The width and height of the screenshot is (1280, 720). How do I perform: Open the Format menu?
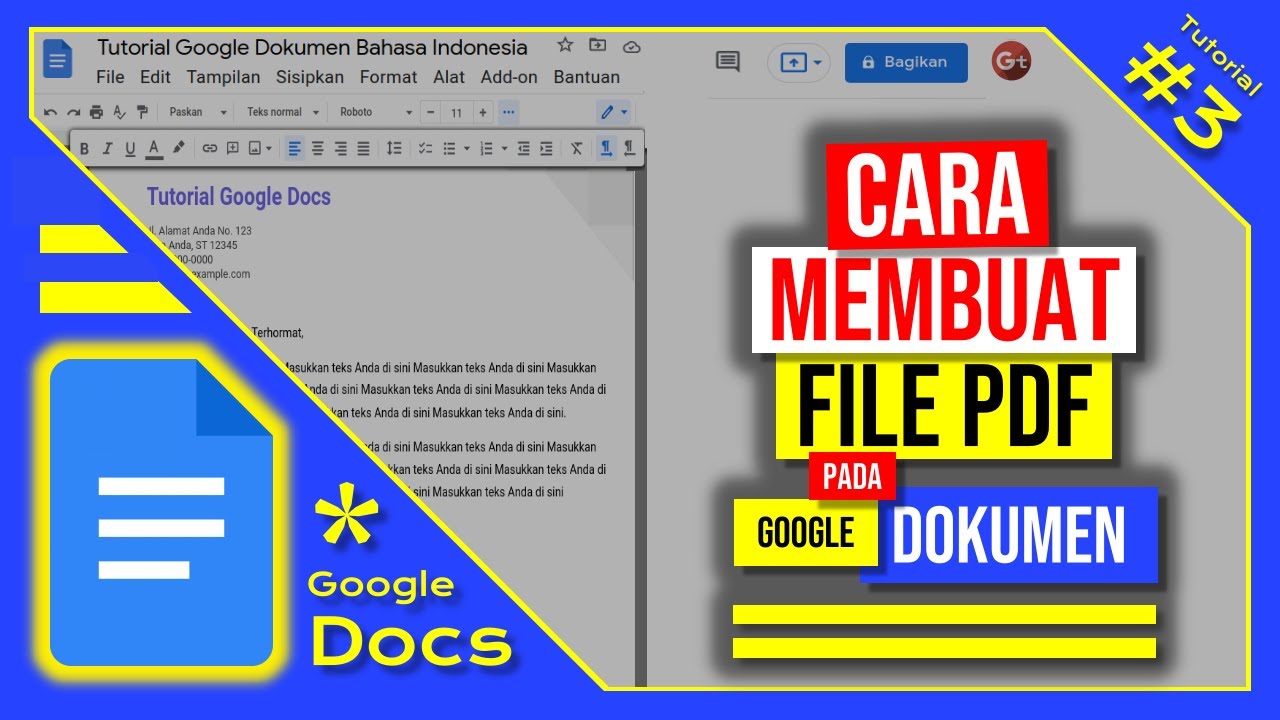[389, 77]
